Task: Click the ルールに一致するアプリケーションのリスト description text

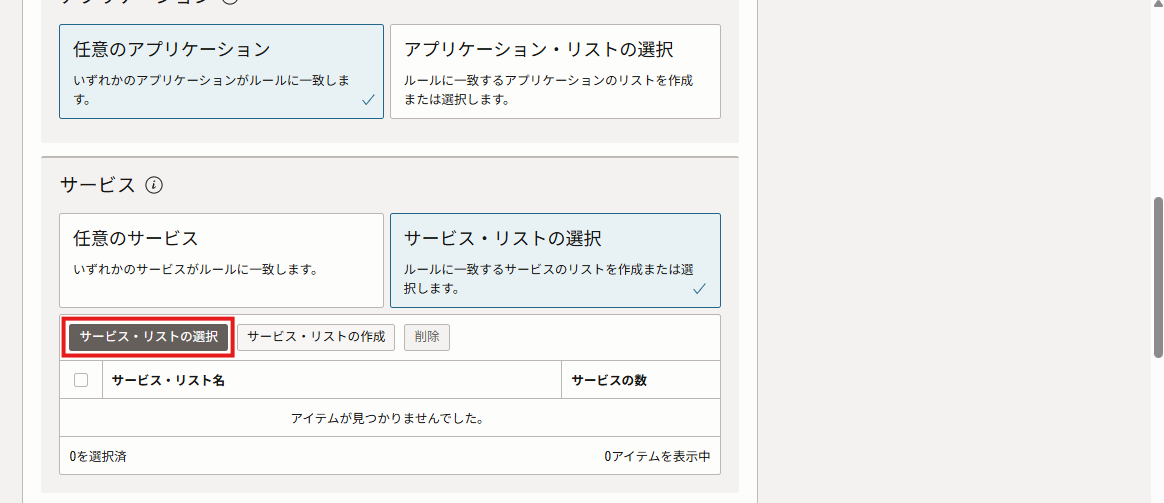Action: tap(548, 80)
